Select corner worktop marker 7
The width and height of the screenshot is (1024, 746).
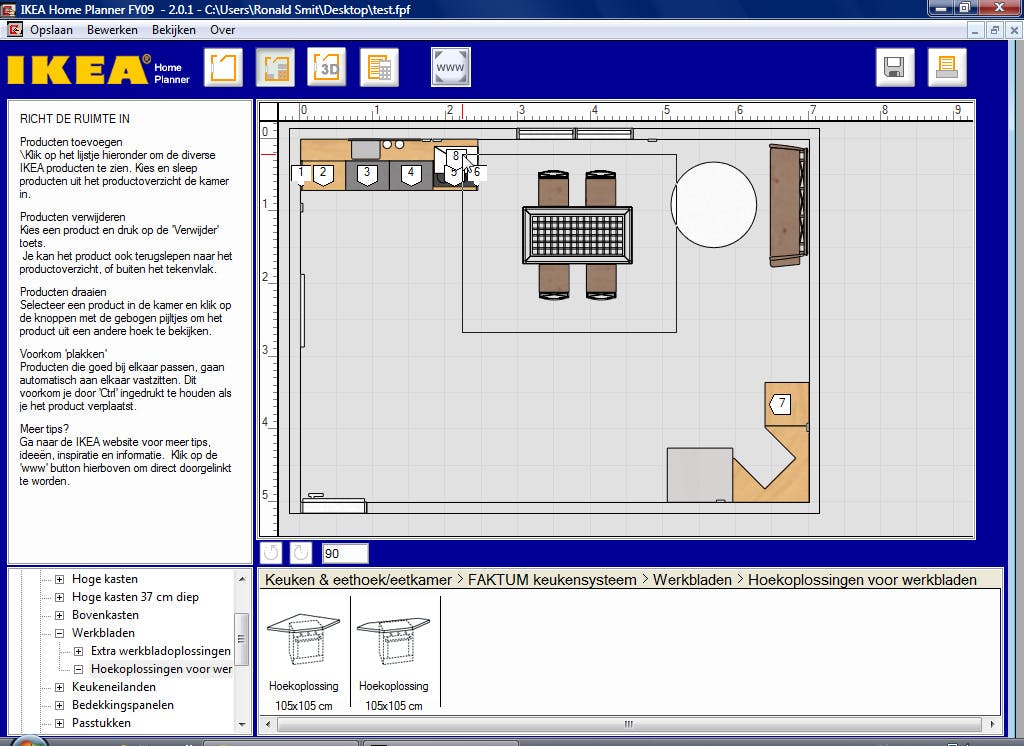(780, 404)
